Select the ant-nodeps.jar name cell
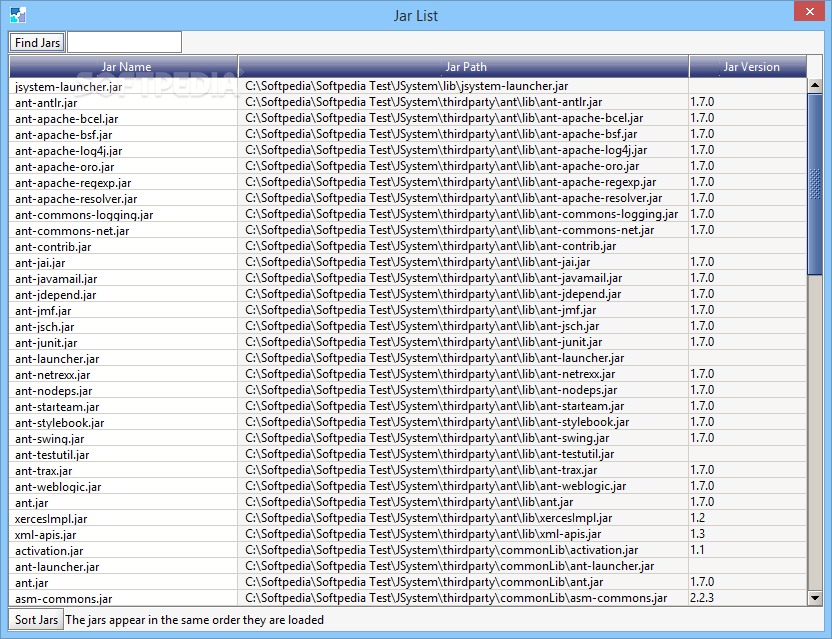This screenshot has width=832, height=639. coord(124,390)
